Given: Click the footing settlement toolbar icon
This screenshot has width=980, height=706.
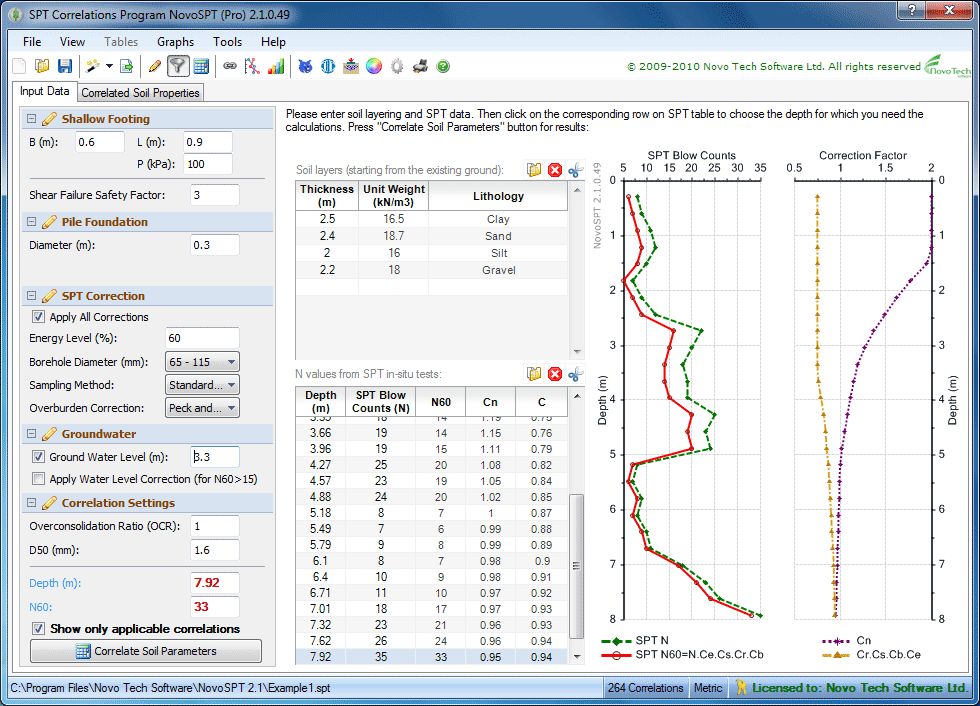Looking at the screenshot, I should coord(351,66).
